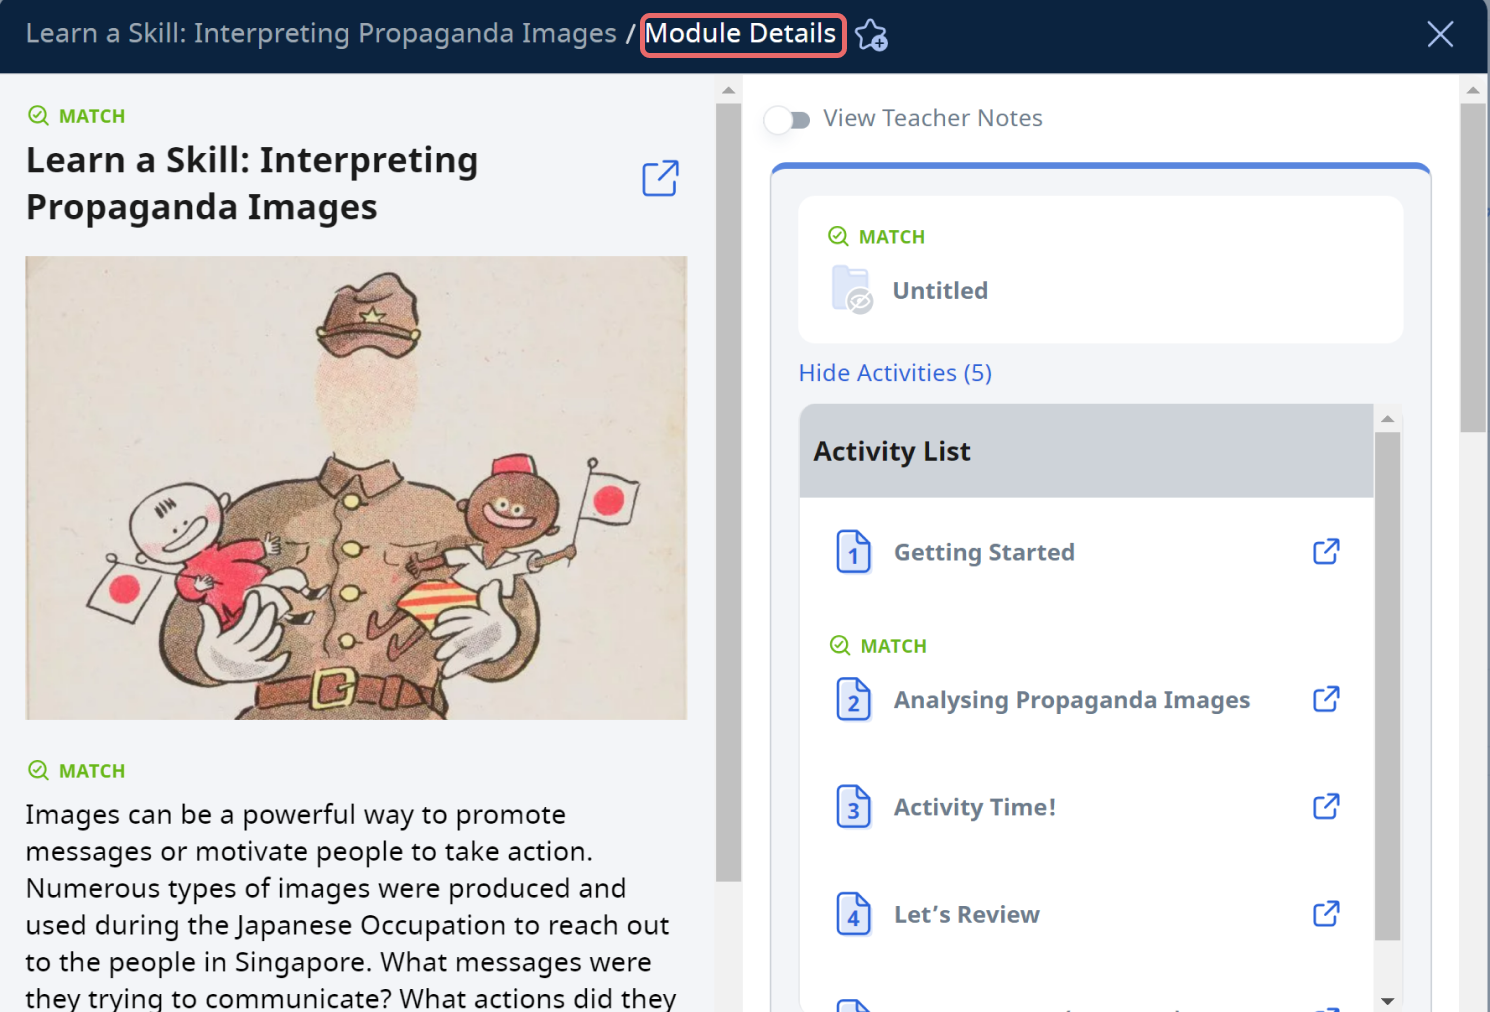Collapse list with Hide Activities (5)
The width and height of the screenshot is (1490, 1012).
[x=895, y=373]
